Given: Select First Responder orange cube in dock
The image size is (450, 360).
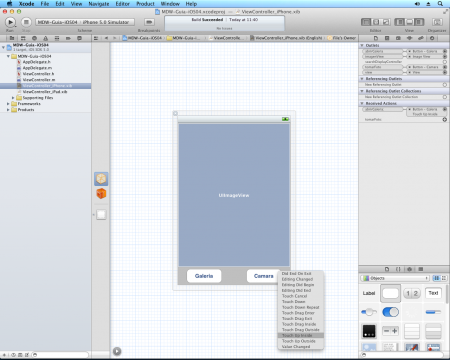Looking at the screenshot, I should tap(101, 193).
